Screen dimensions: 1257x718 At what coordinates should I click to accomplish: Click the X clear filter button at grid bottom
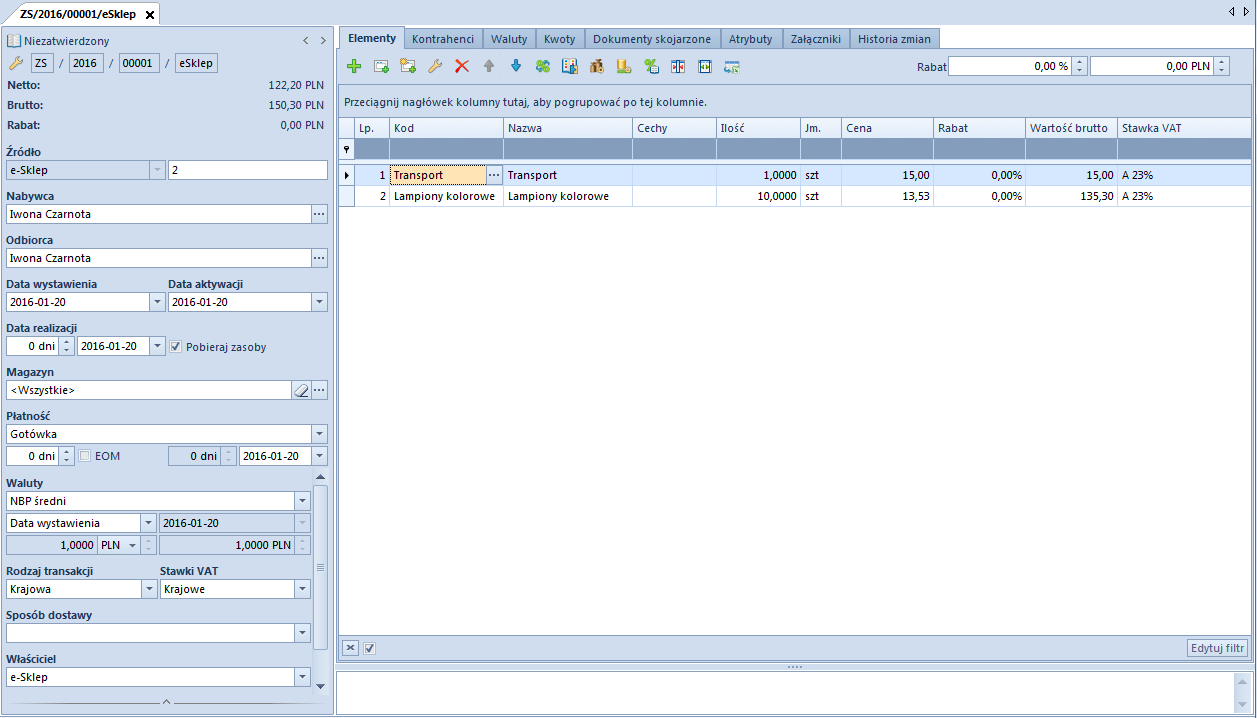tap(350, 648)
